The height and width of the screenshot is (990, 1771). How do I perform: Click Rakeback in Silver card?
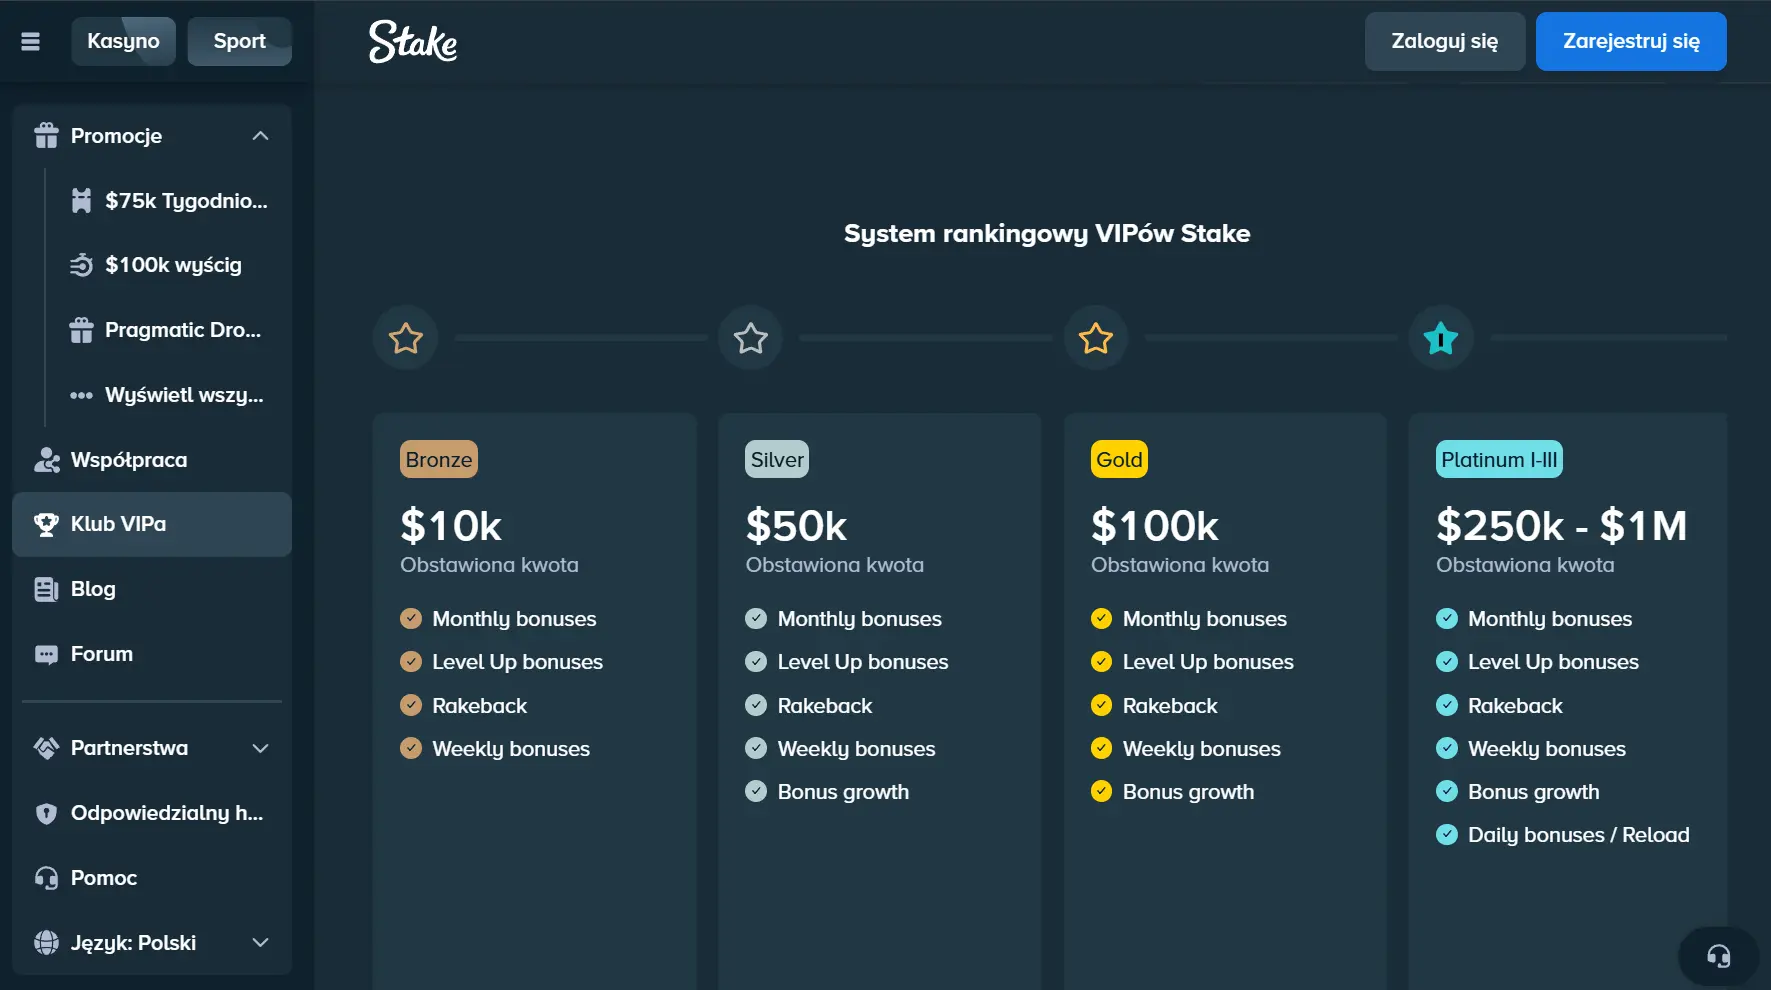coord(825,706)
